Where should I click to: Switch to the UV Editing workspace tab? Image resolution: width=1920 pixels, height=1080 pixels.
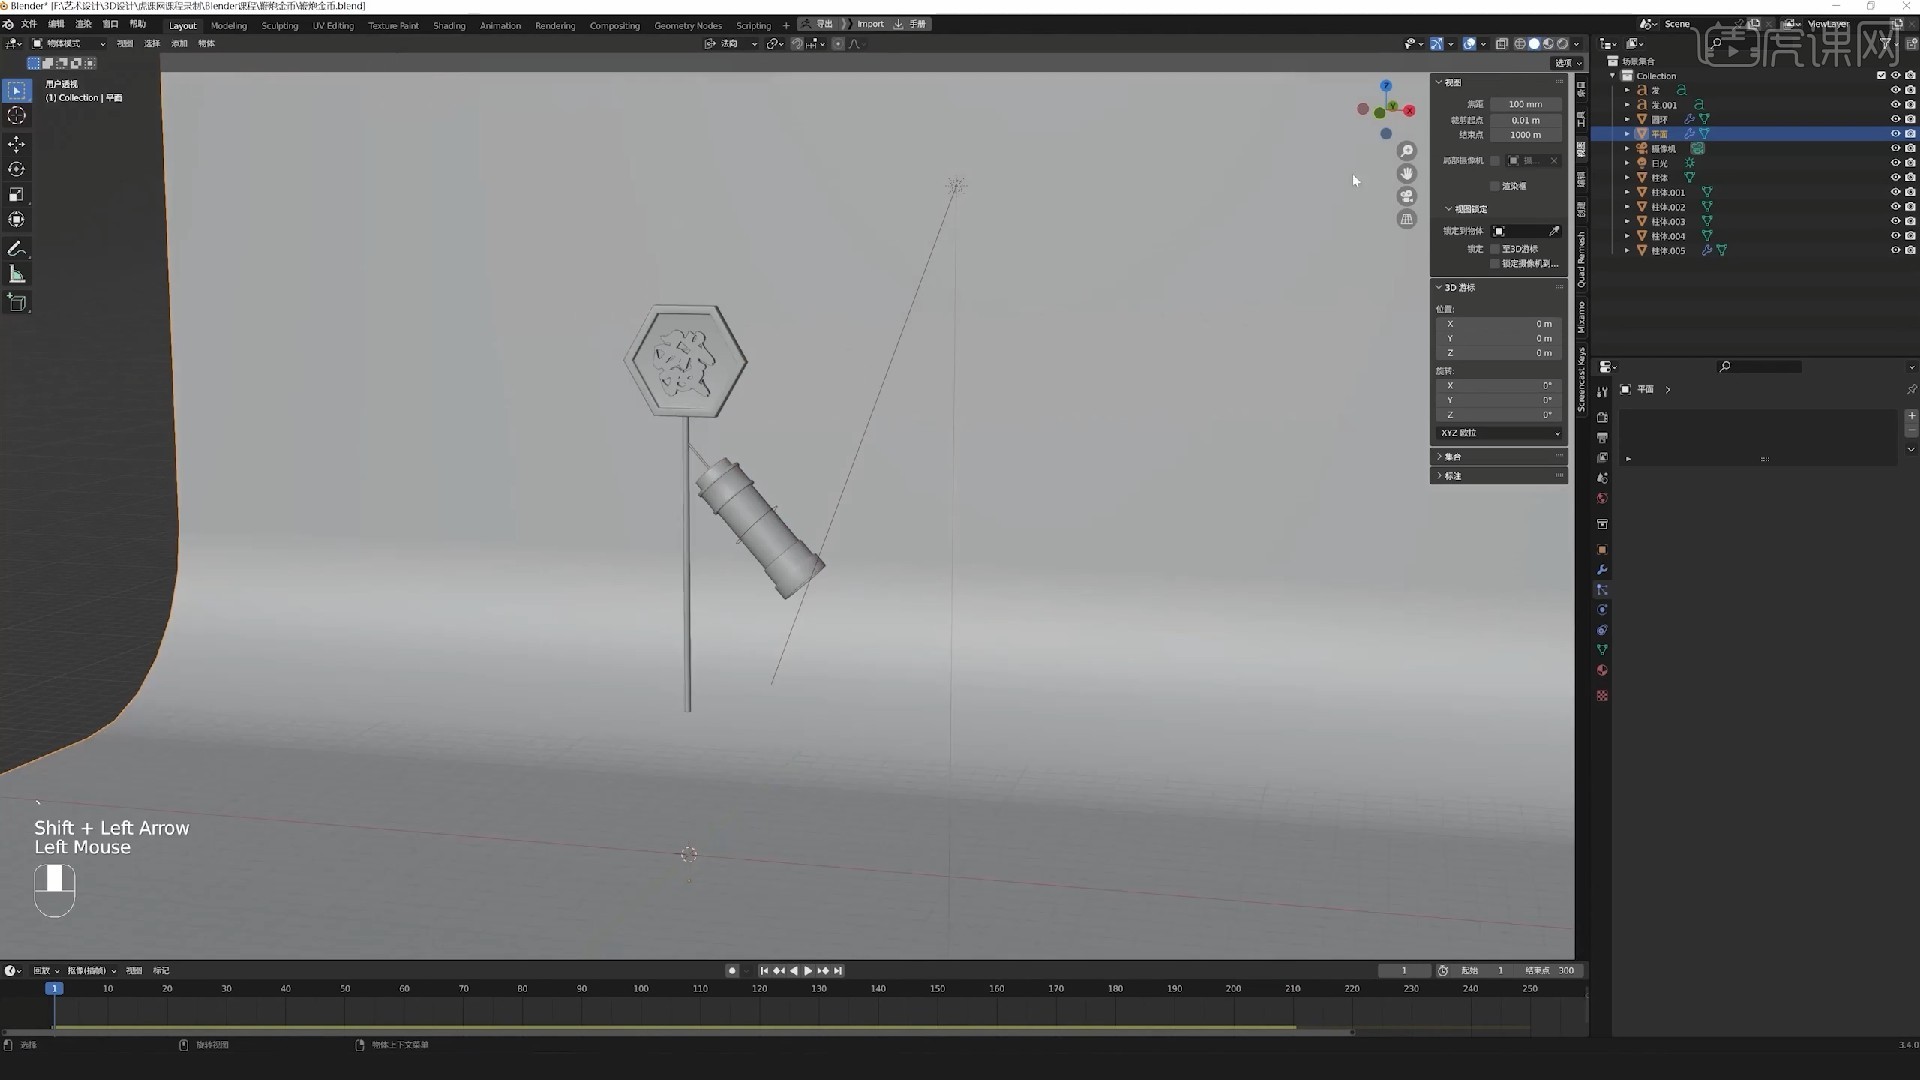(333, 25)
